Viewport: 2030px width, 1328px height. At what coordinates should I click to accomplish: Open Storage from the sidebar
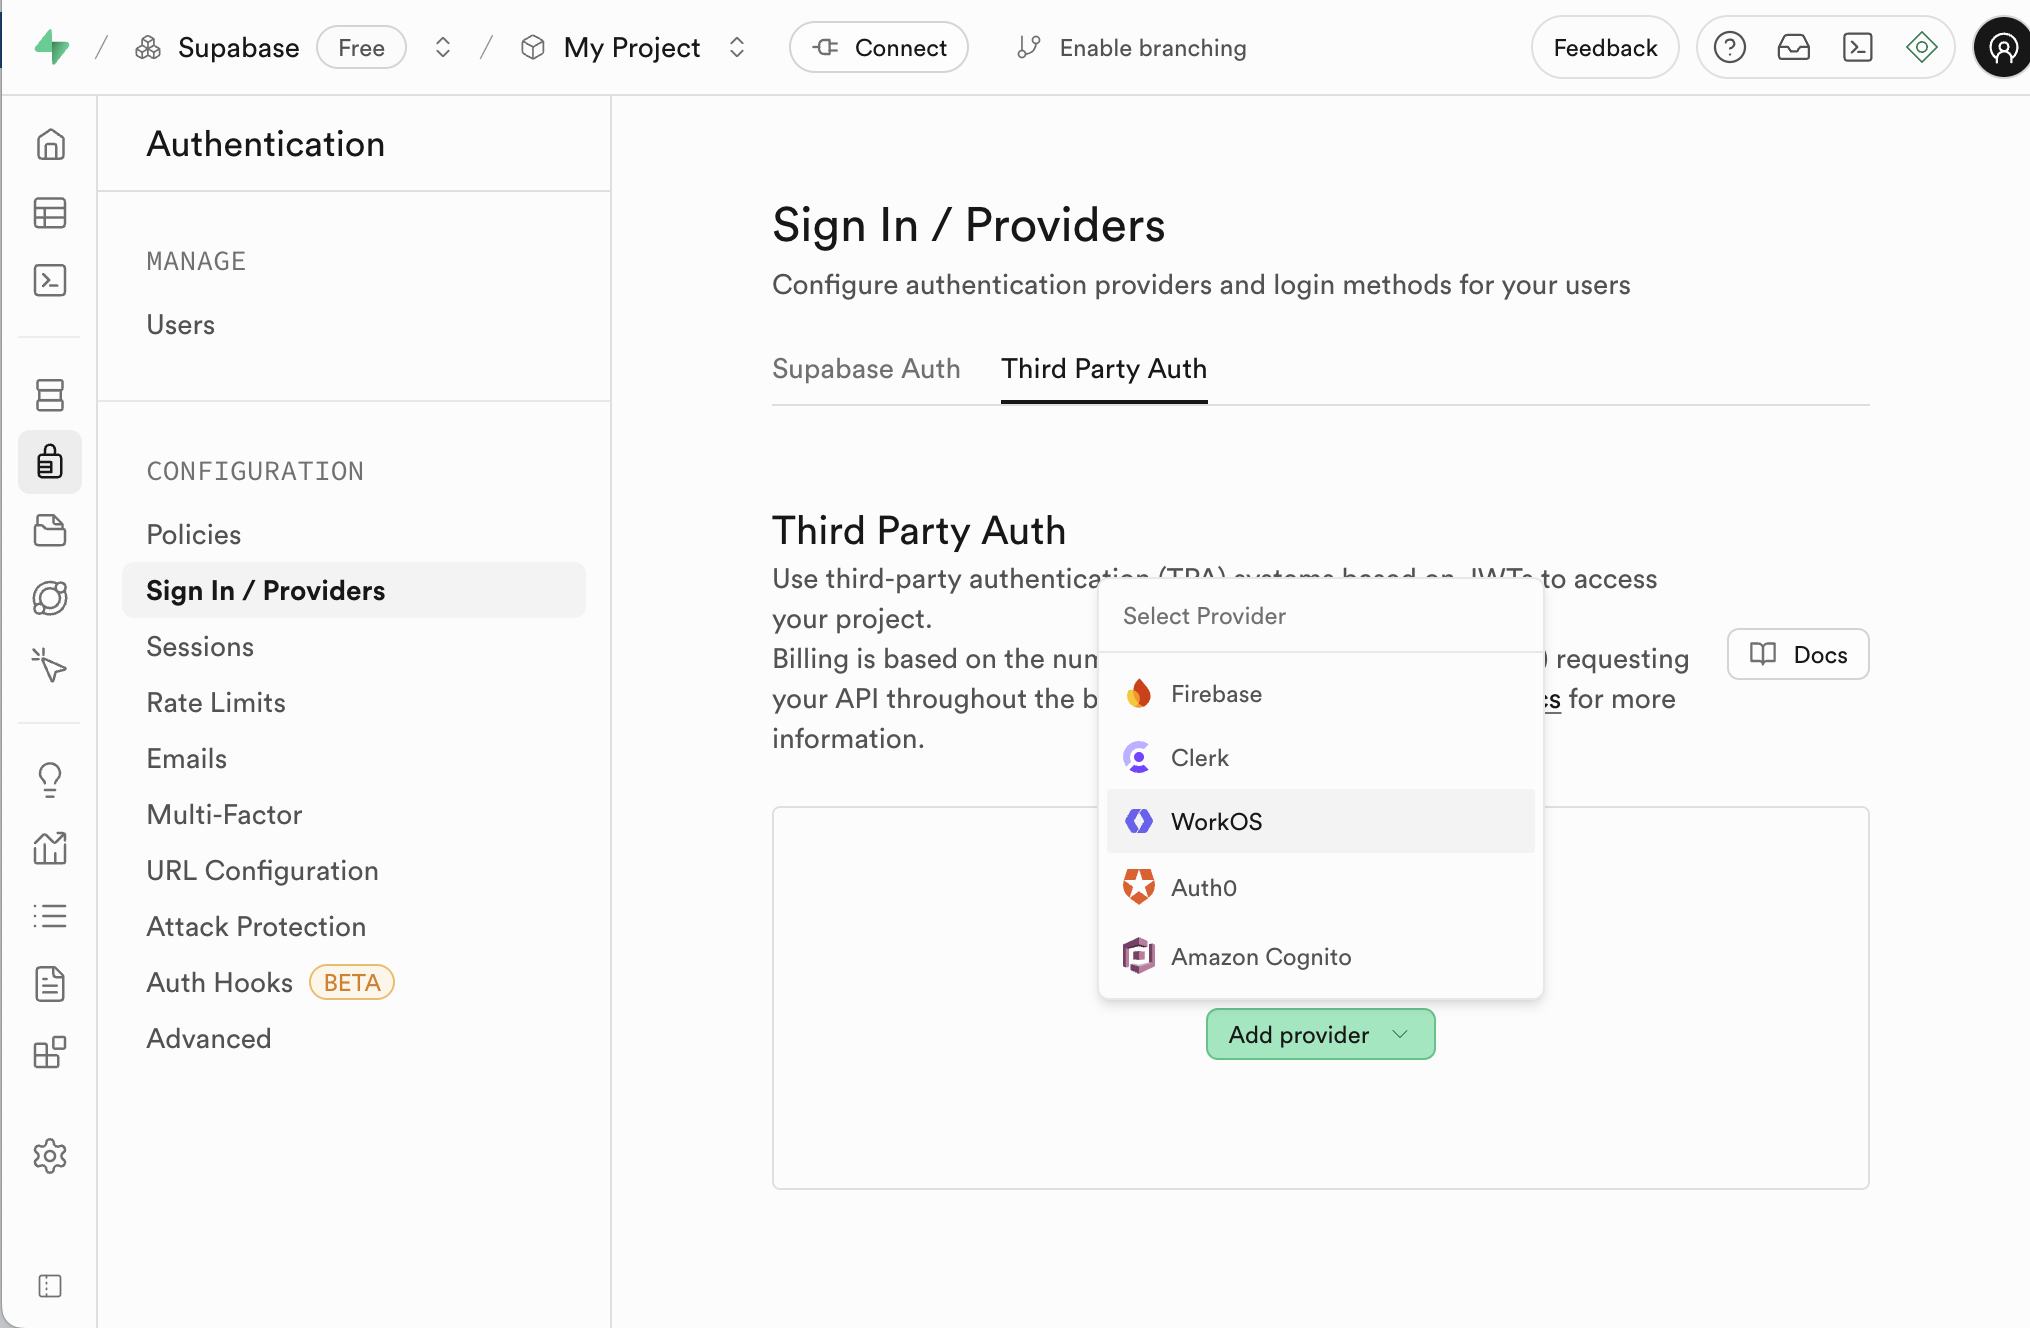point(50,530)
